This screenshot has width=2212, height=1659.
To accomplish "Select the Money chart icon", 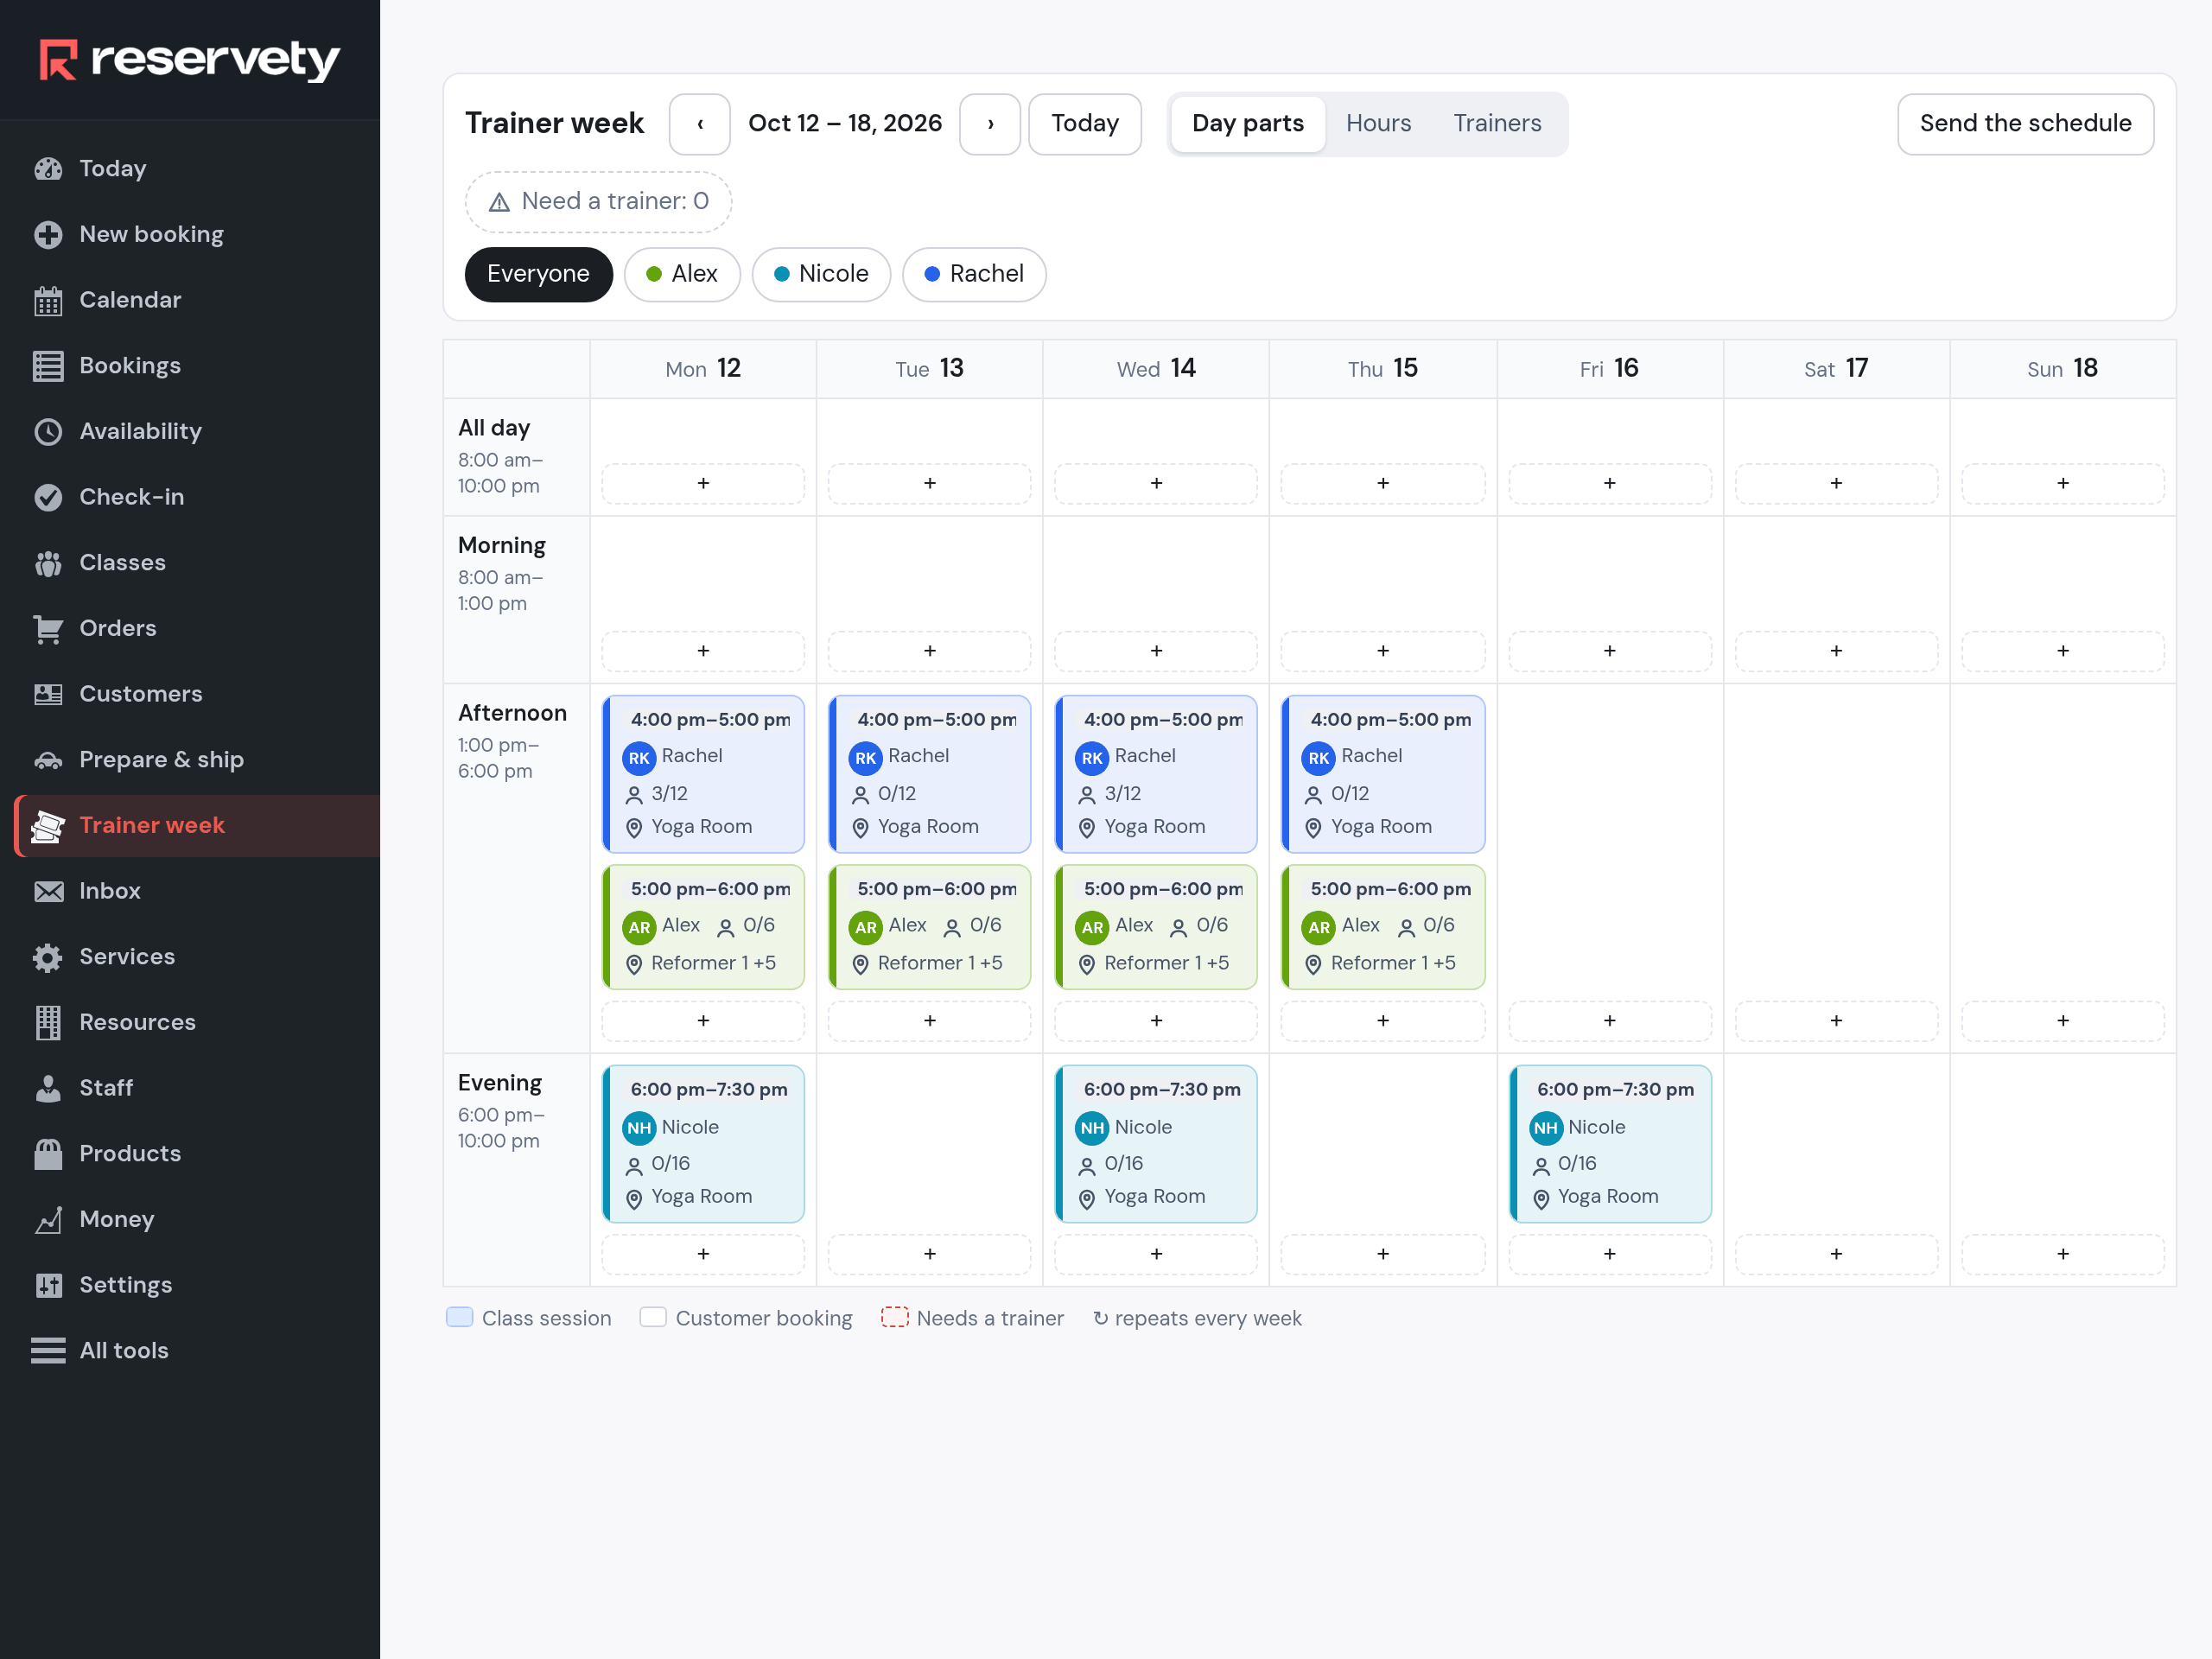I will click(48, 1219).
